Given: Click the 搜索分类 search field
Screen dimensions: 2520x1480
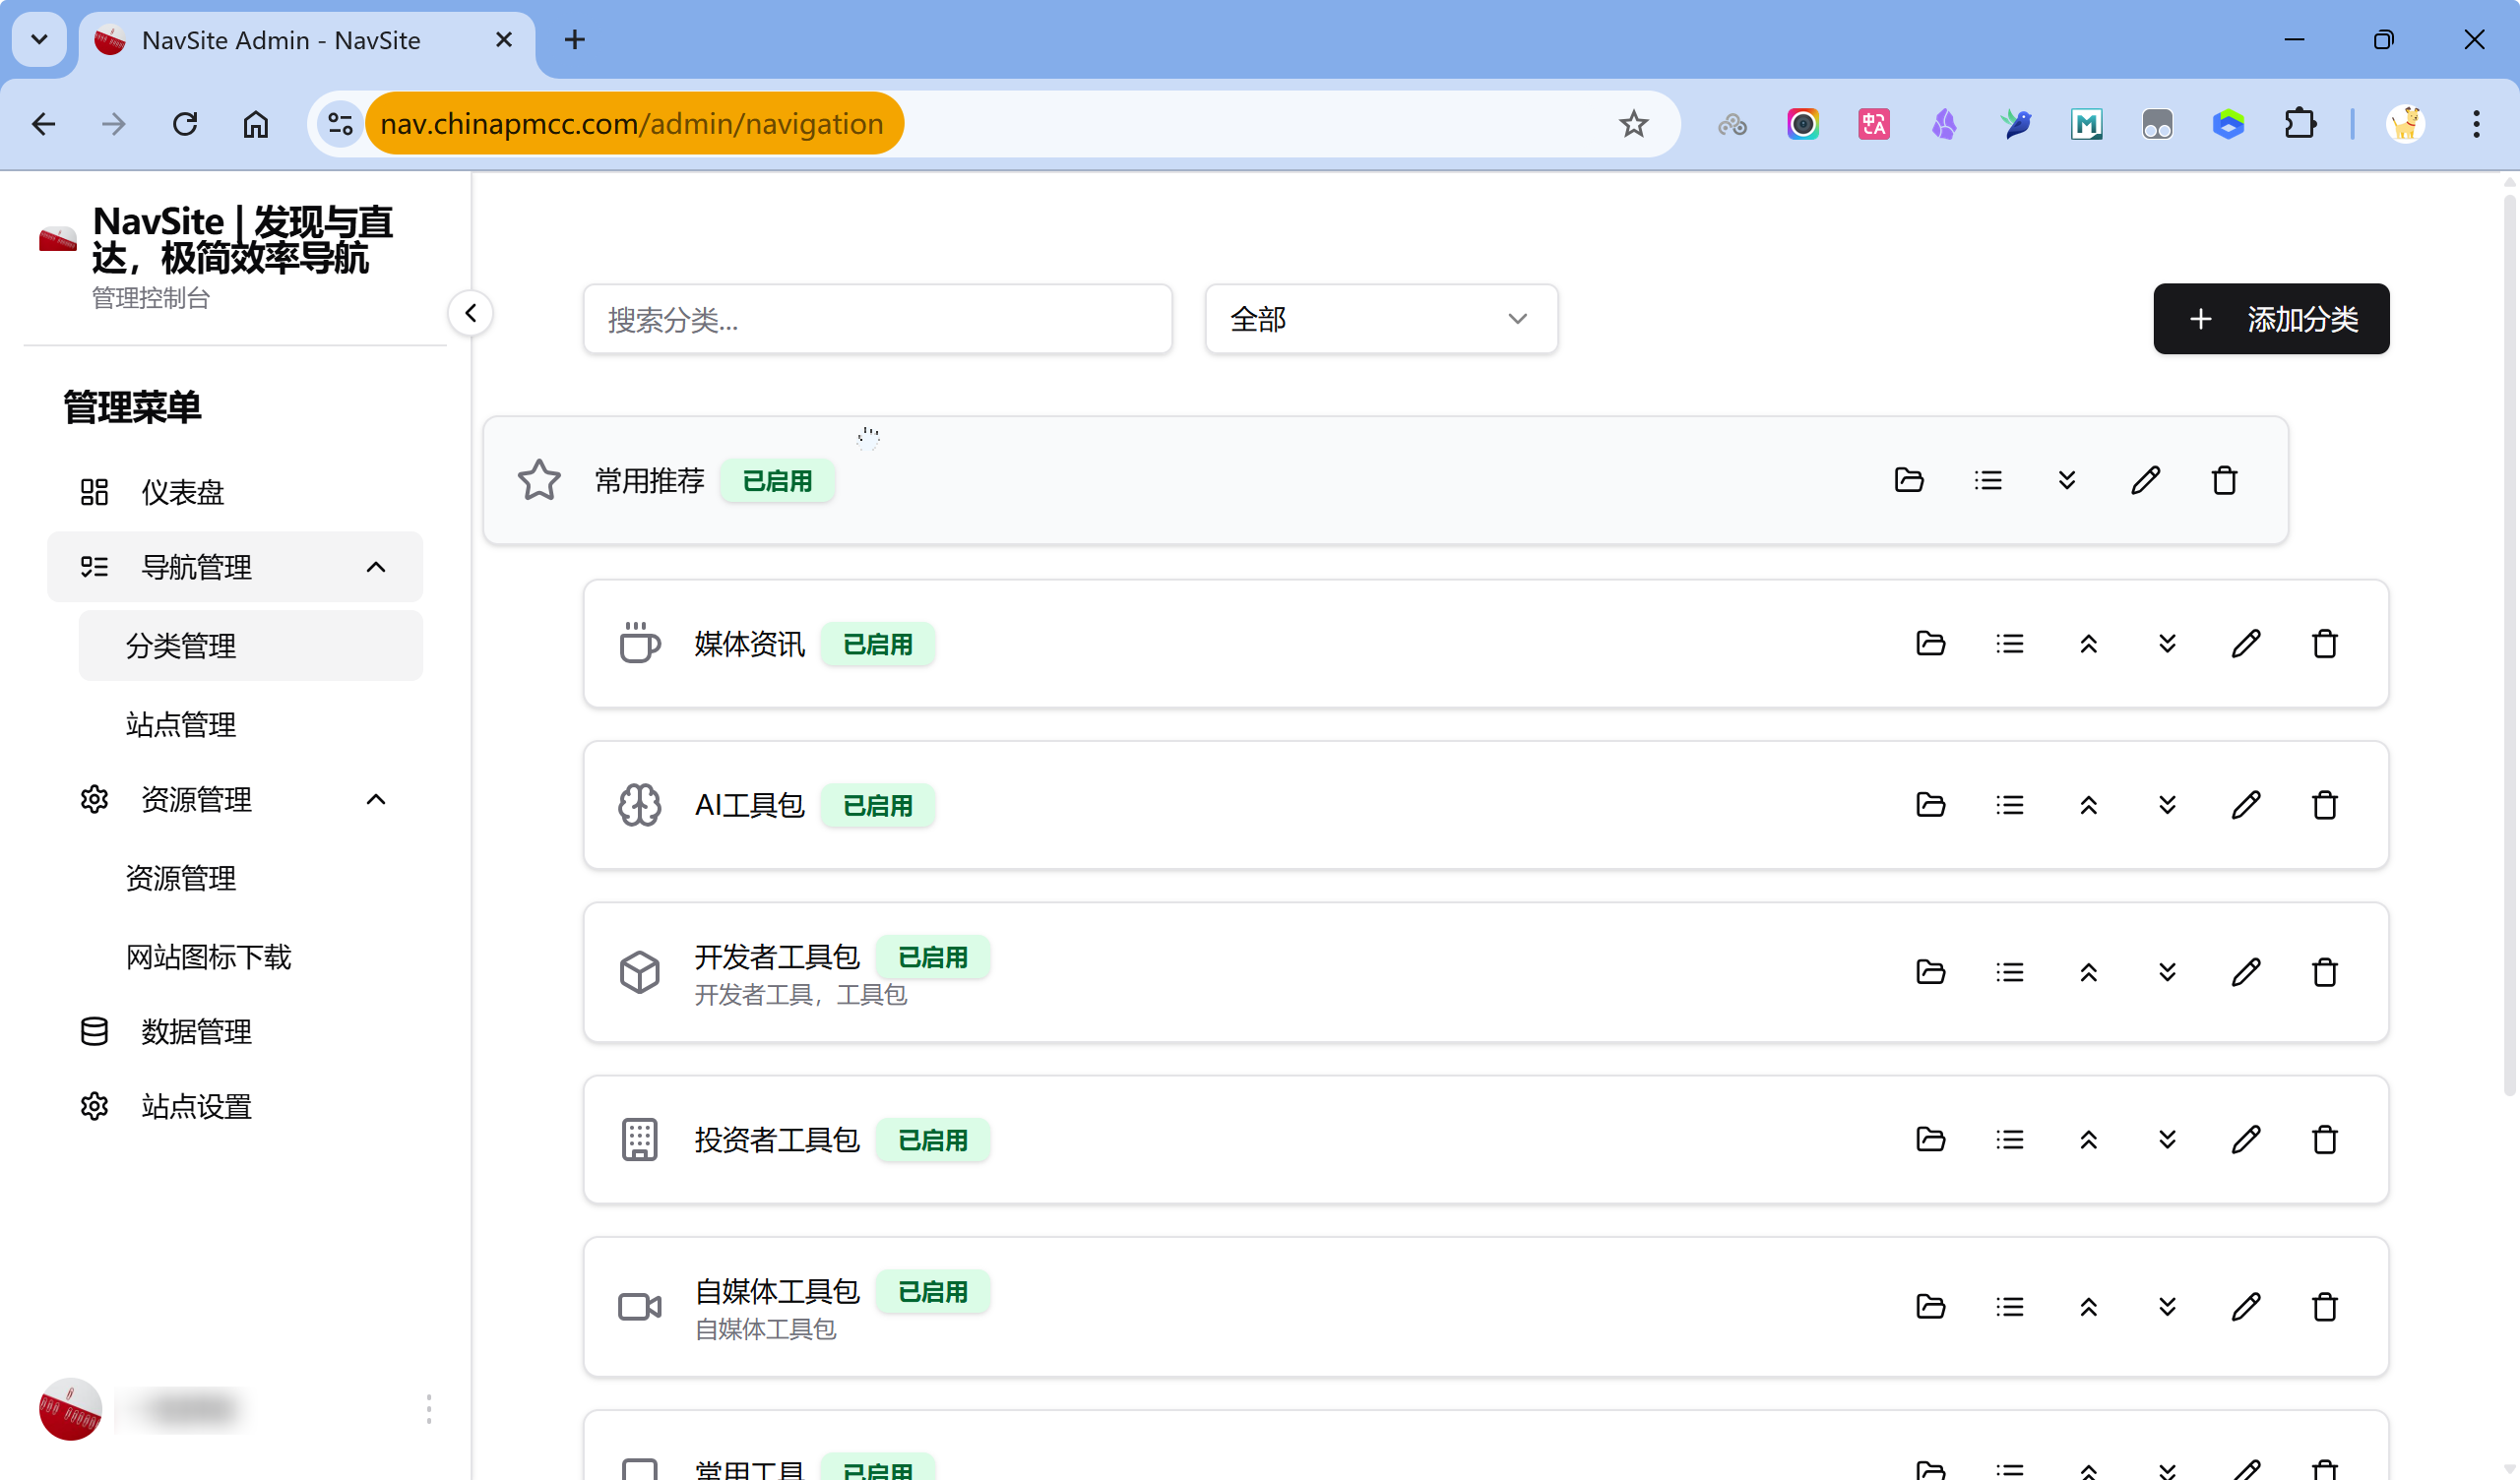Looking at the screenshot, I should [877, 320].
